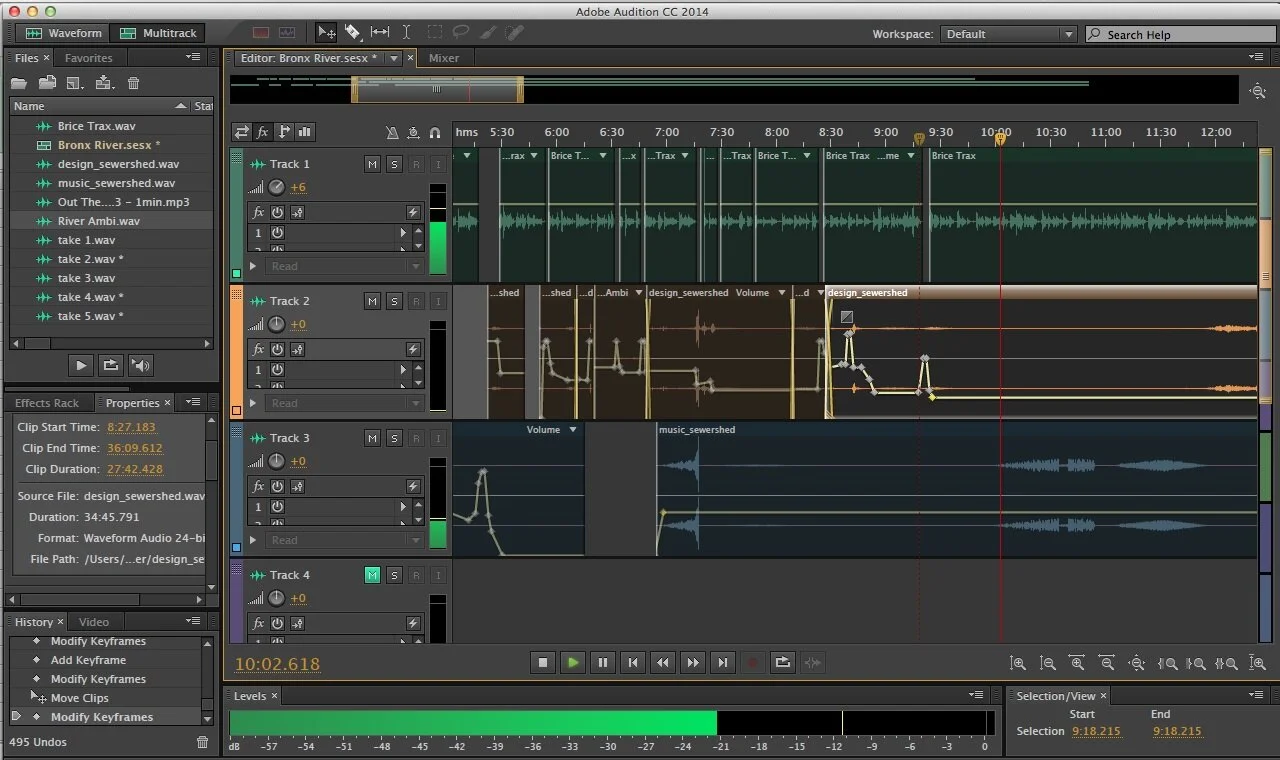Adjust Track 1 volume knob
Screen dimensions: 1280x760
(276, 187)
